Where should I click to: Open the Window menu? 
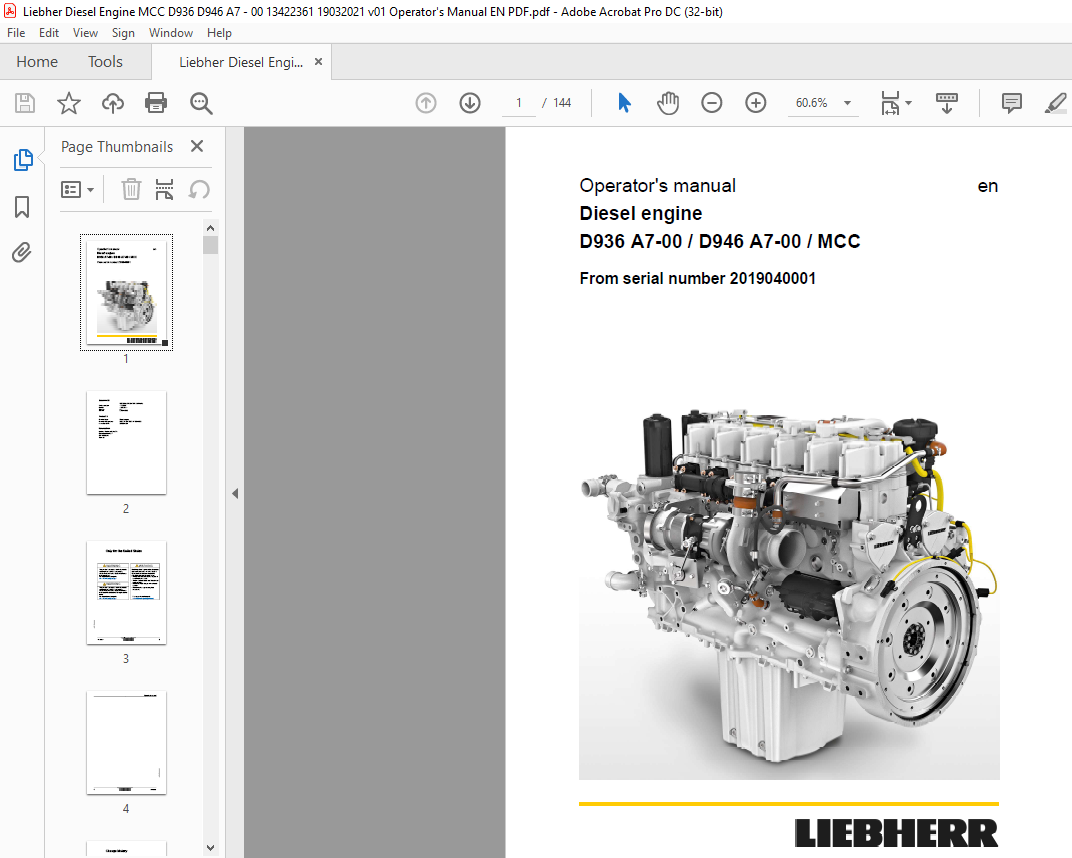coord(171,33)
